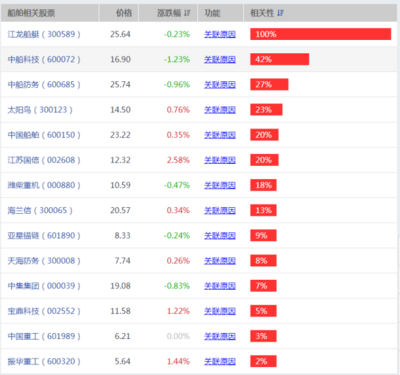Select the change value 0.00%
Viewport: 400px width, 375px height.
[178, 336]
